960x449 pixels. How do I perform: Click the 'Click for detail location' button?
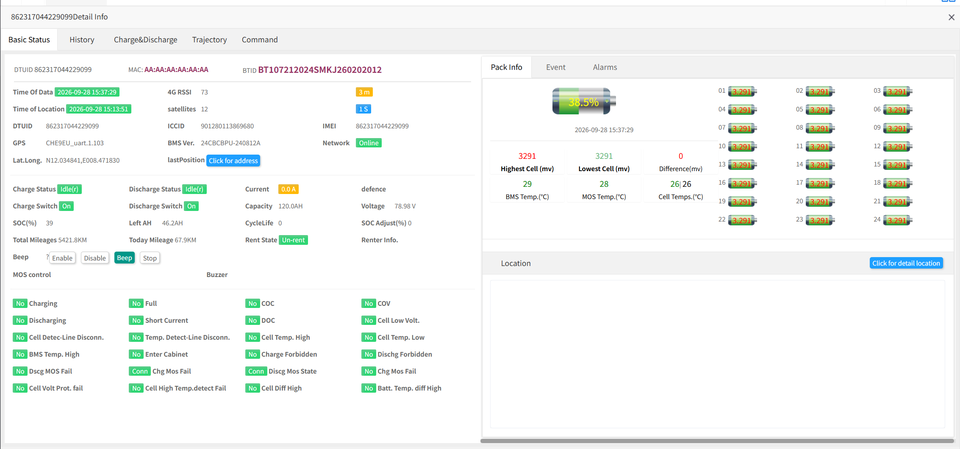point(906,263)
